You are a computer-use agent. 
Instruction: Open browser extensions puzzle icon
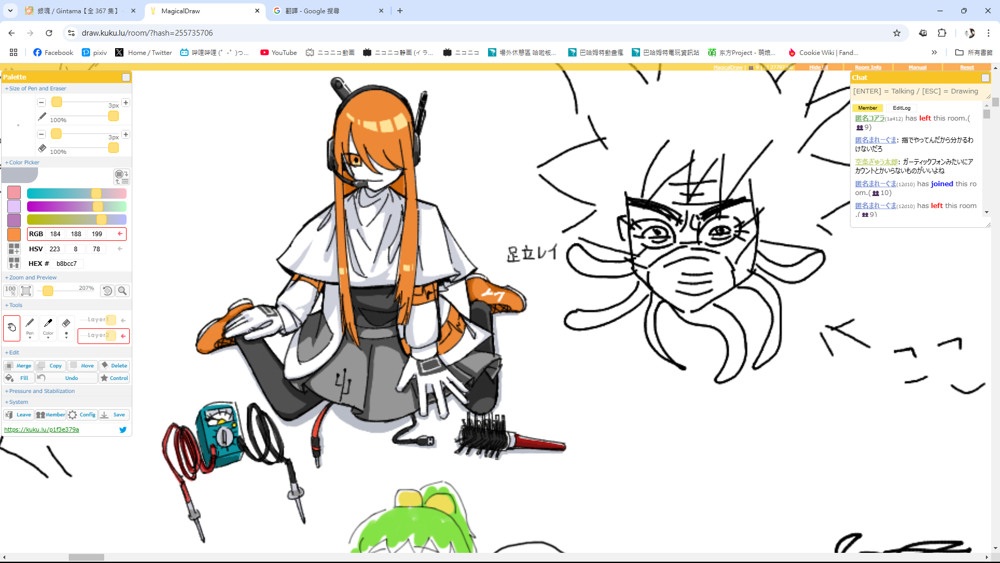pyautogui.click(x=942, y=33)
